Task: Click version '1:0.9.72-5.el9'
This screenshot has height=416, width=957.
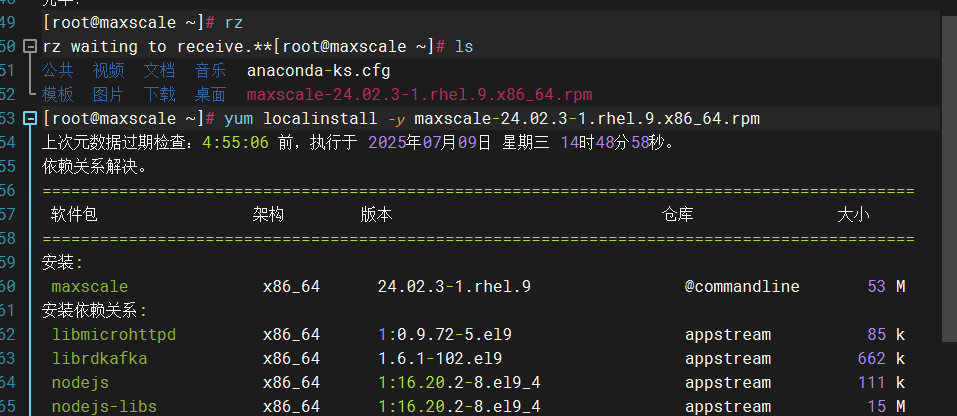Action: click(444, 334)
